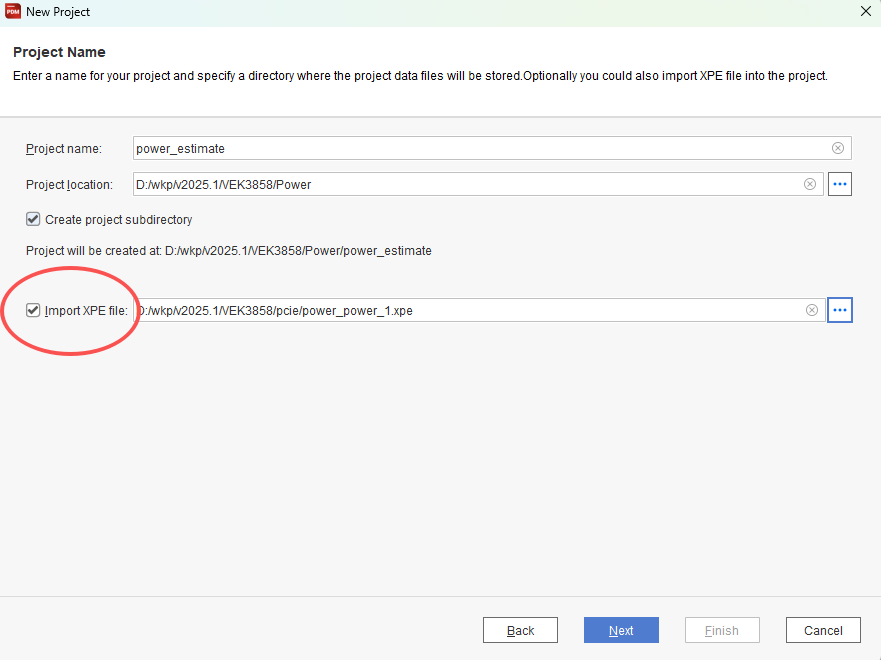The height and width of the screenshot is (660, 881).
Task: Clear the Project name field text
Action: click(838, 148)
